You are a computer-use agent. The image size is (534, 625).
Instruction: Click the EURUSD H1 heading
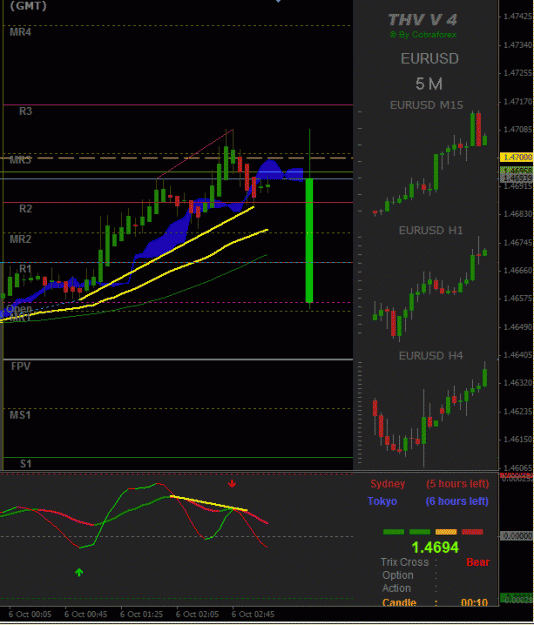(x=431, y=230)
